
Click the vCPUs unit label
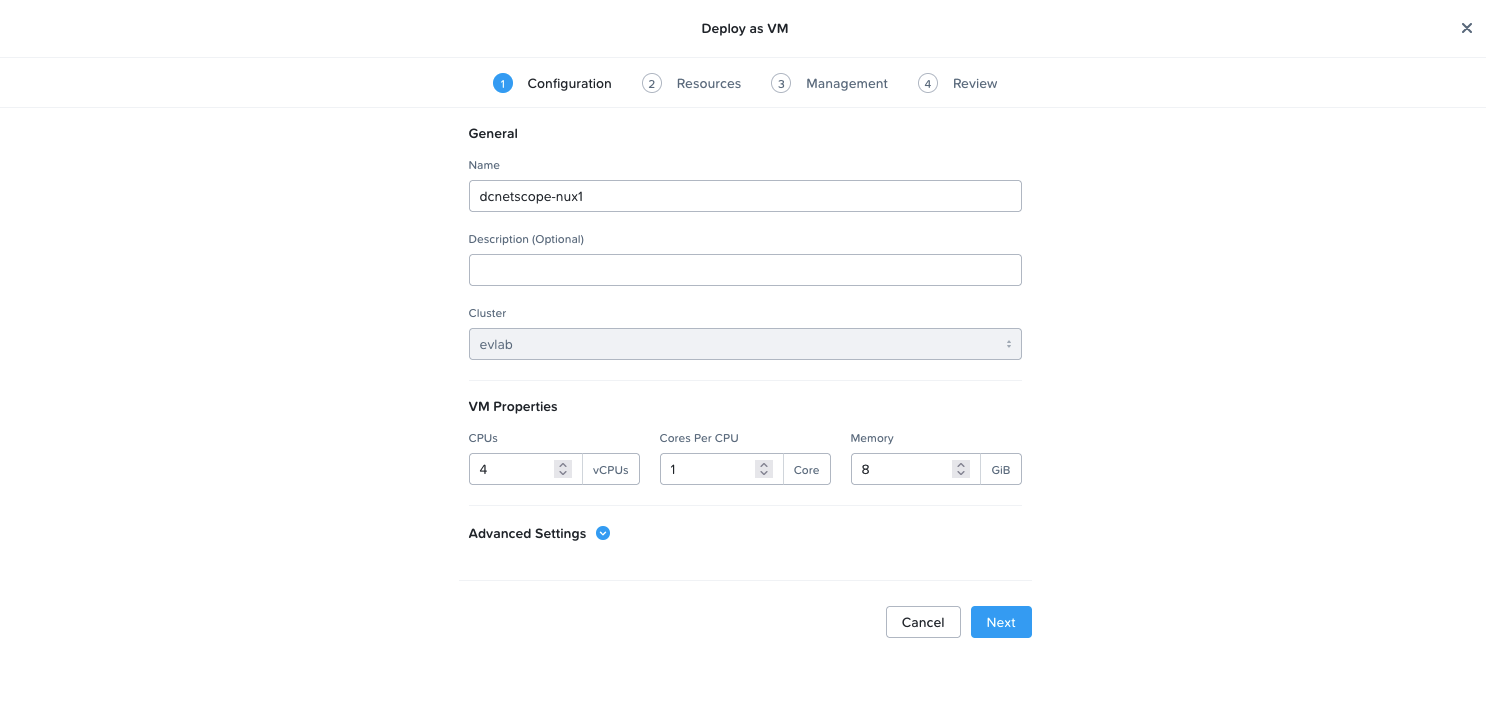tap(611, 469)
